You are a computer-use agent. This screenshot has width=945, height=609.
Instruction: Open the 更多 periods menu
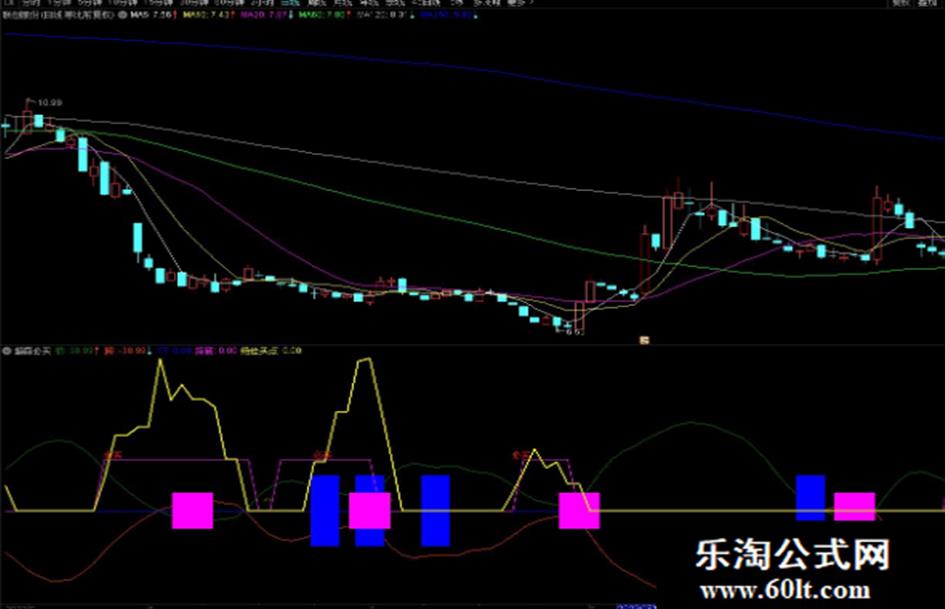point(520,3)
